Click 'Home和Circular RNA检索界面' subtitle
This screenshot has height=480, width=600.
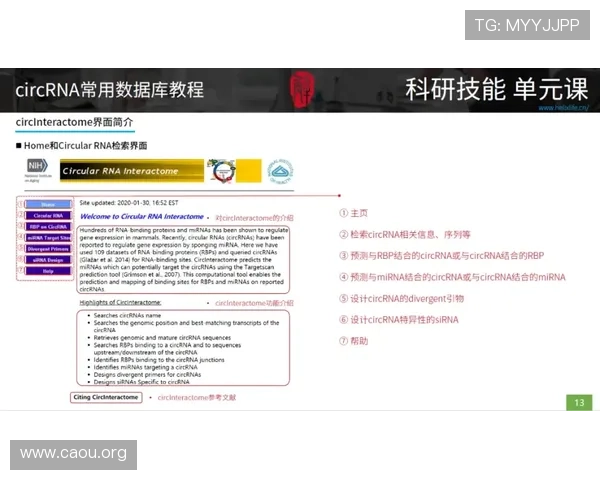[85, 145]
